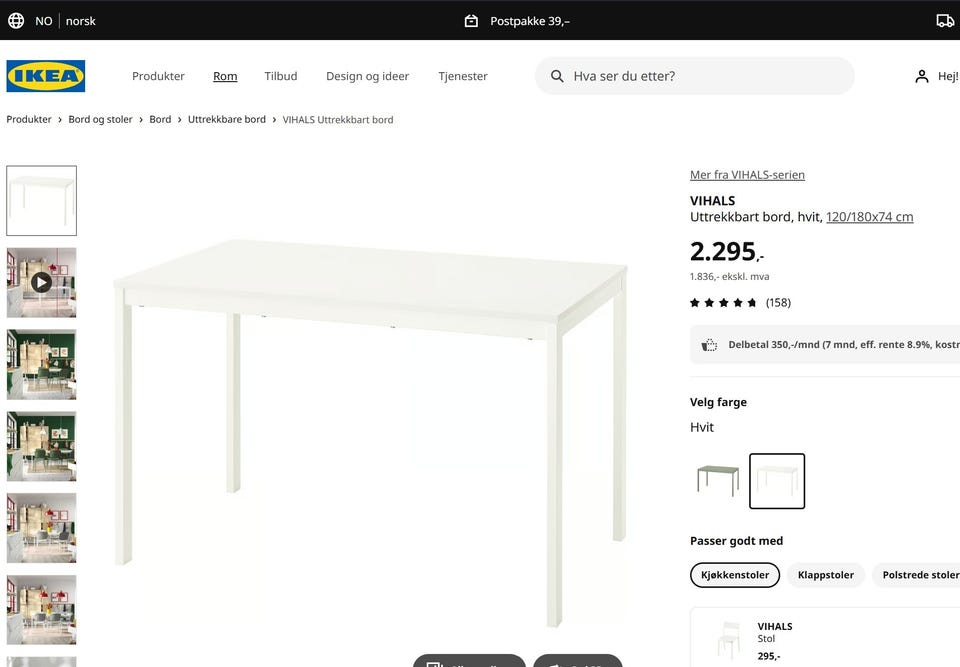Select the Kjøkkenstoler filter chip
The image size is (960, 667).
click(735, 575)
